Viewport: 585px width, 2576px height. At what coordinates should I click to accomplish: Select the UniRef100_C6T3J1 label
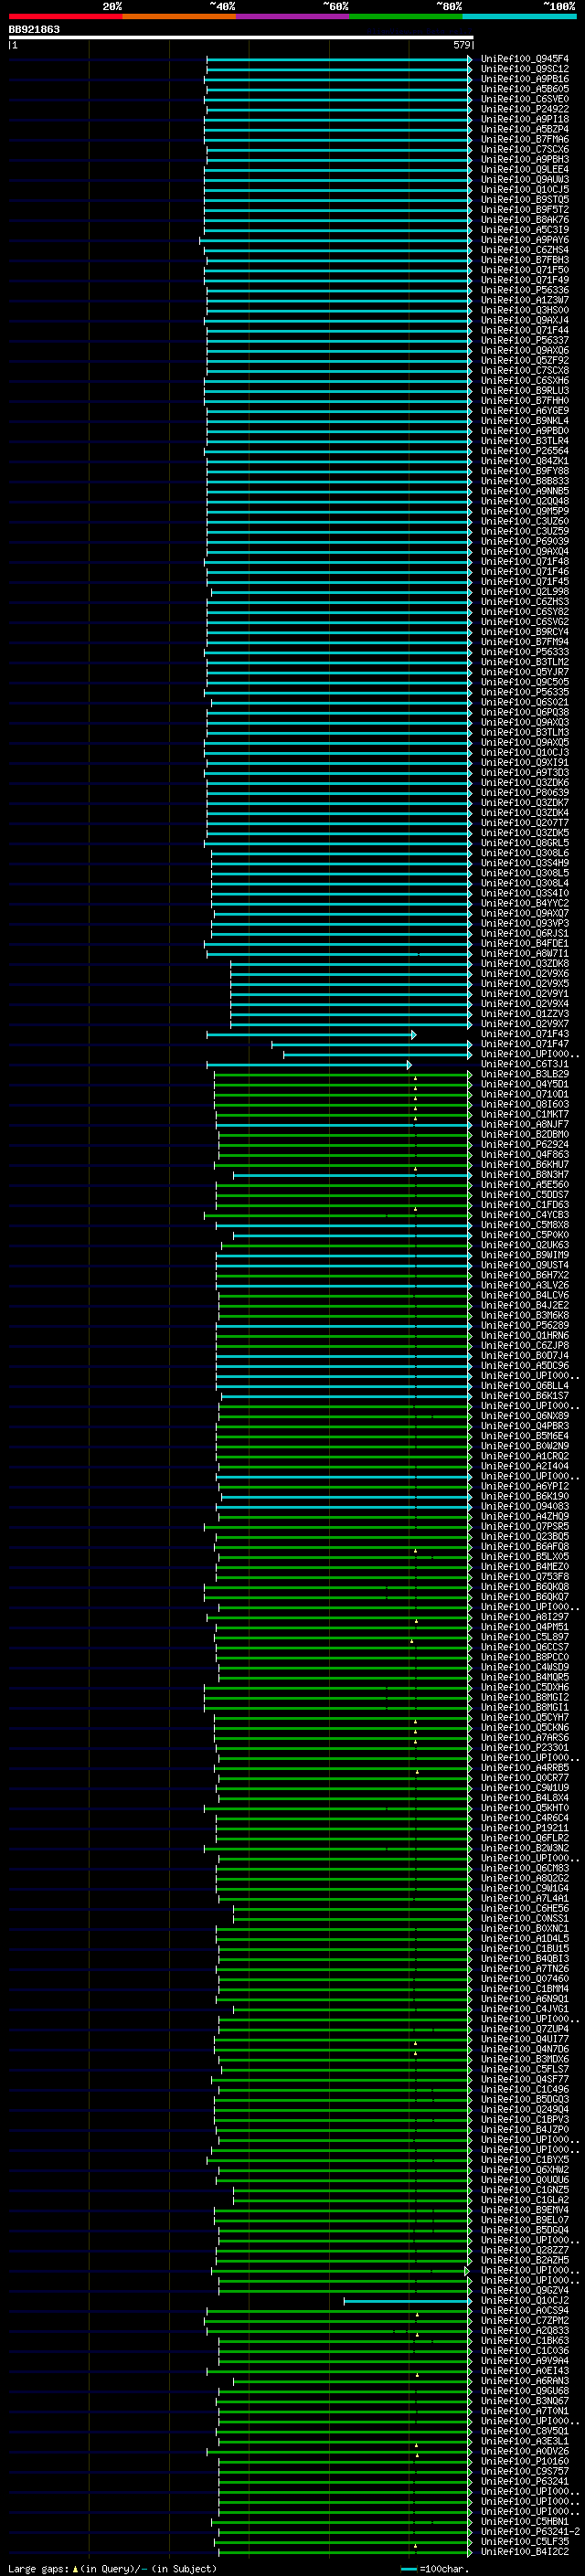[x=525, y=1064]
